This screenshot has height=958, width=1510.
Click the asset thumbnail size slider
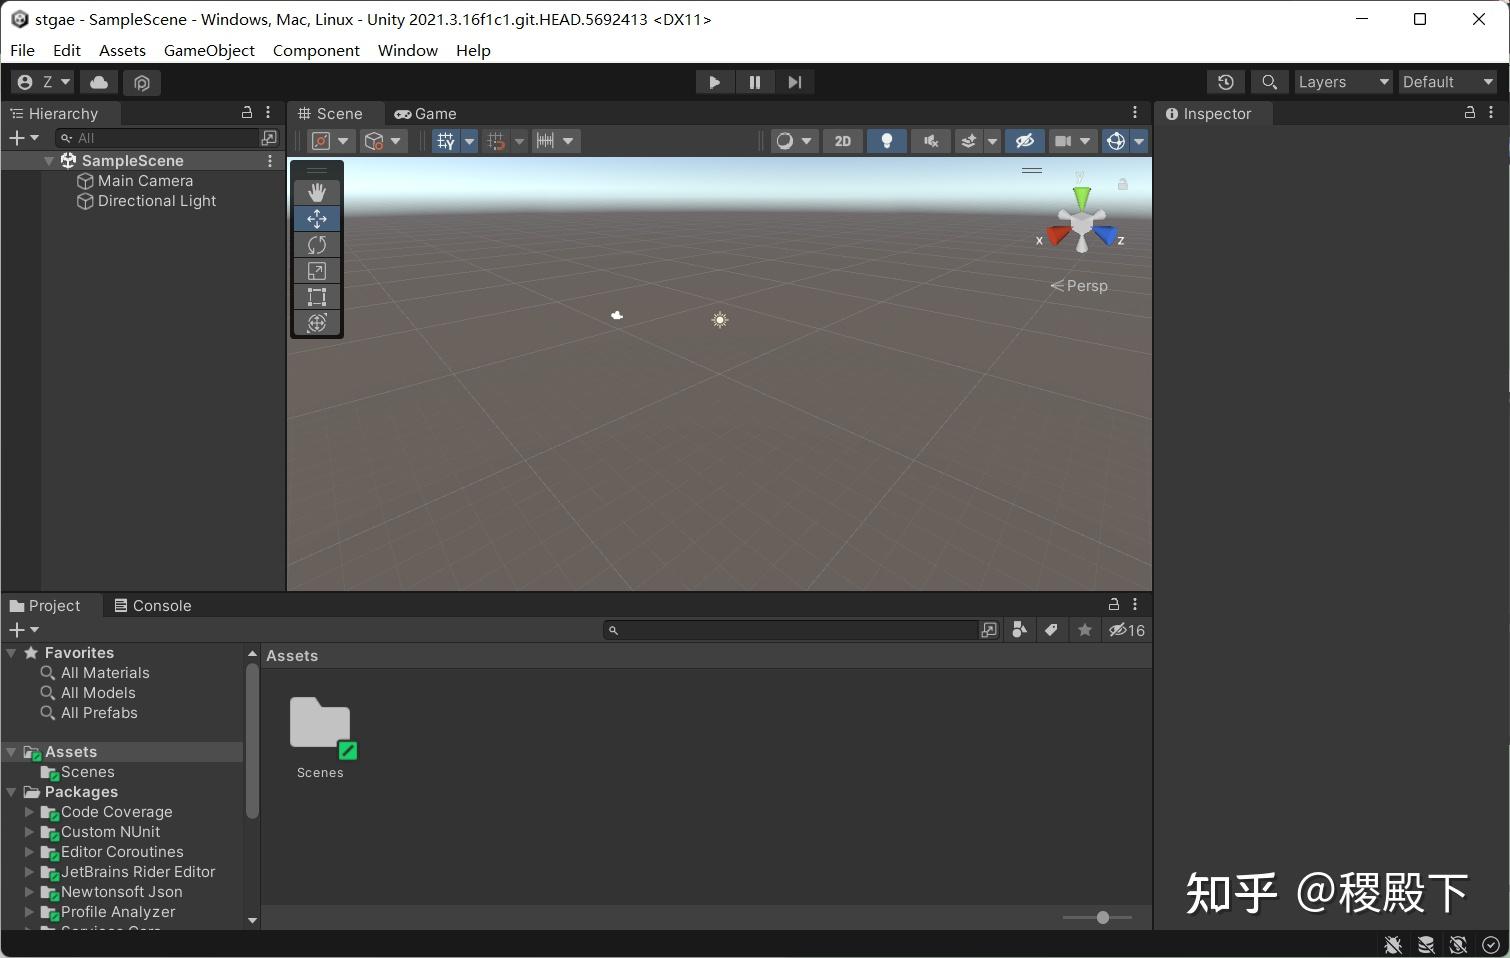[x=1102, y=917]
